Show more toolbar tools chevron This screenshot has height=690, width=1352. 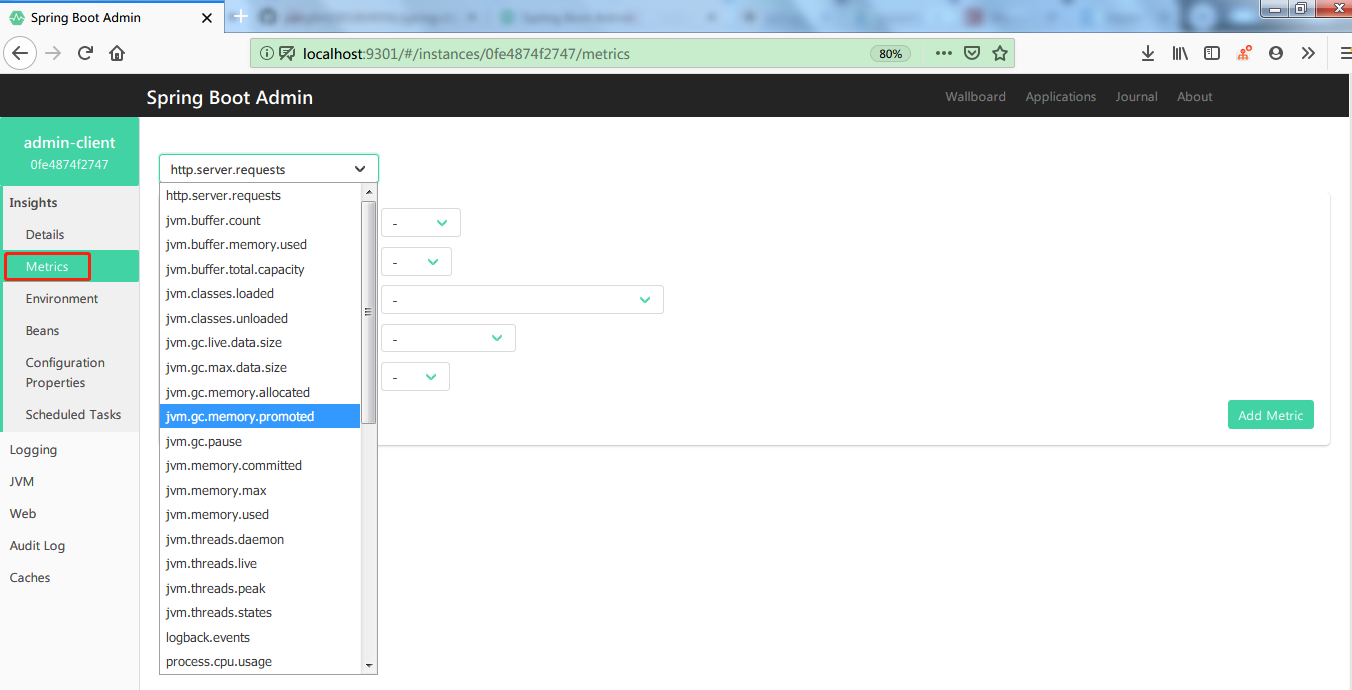(x=1308, y=53)
